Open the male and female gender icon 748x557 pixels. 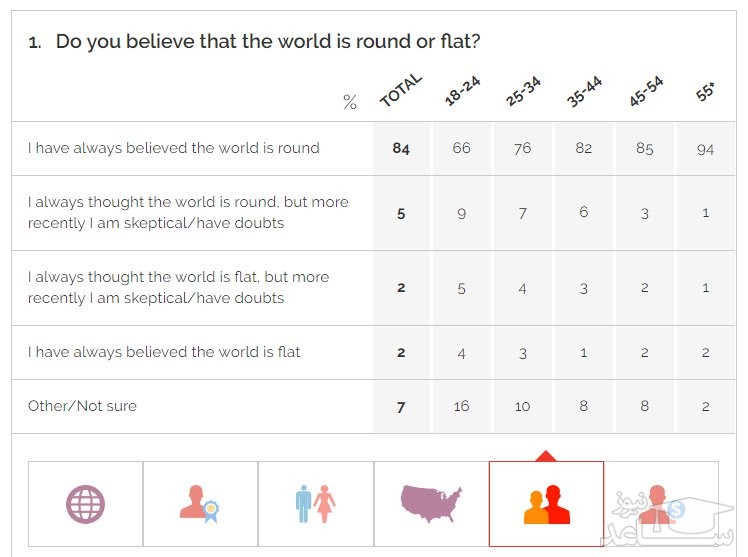click(315, 503)
